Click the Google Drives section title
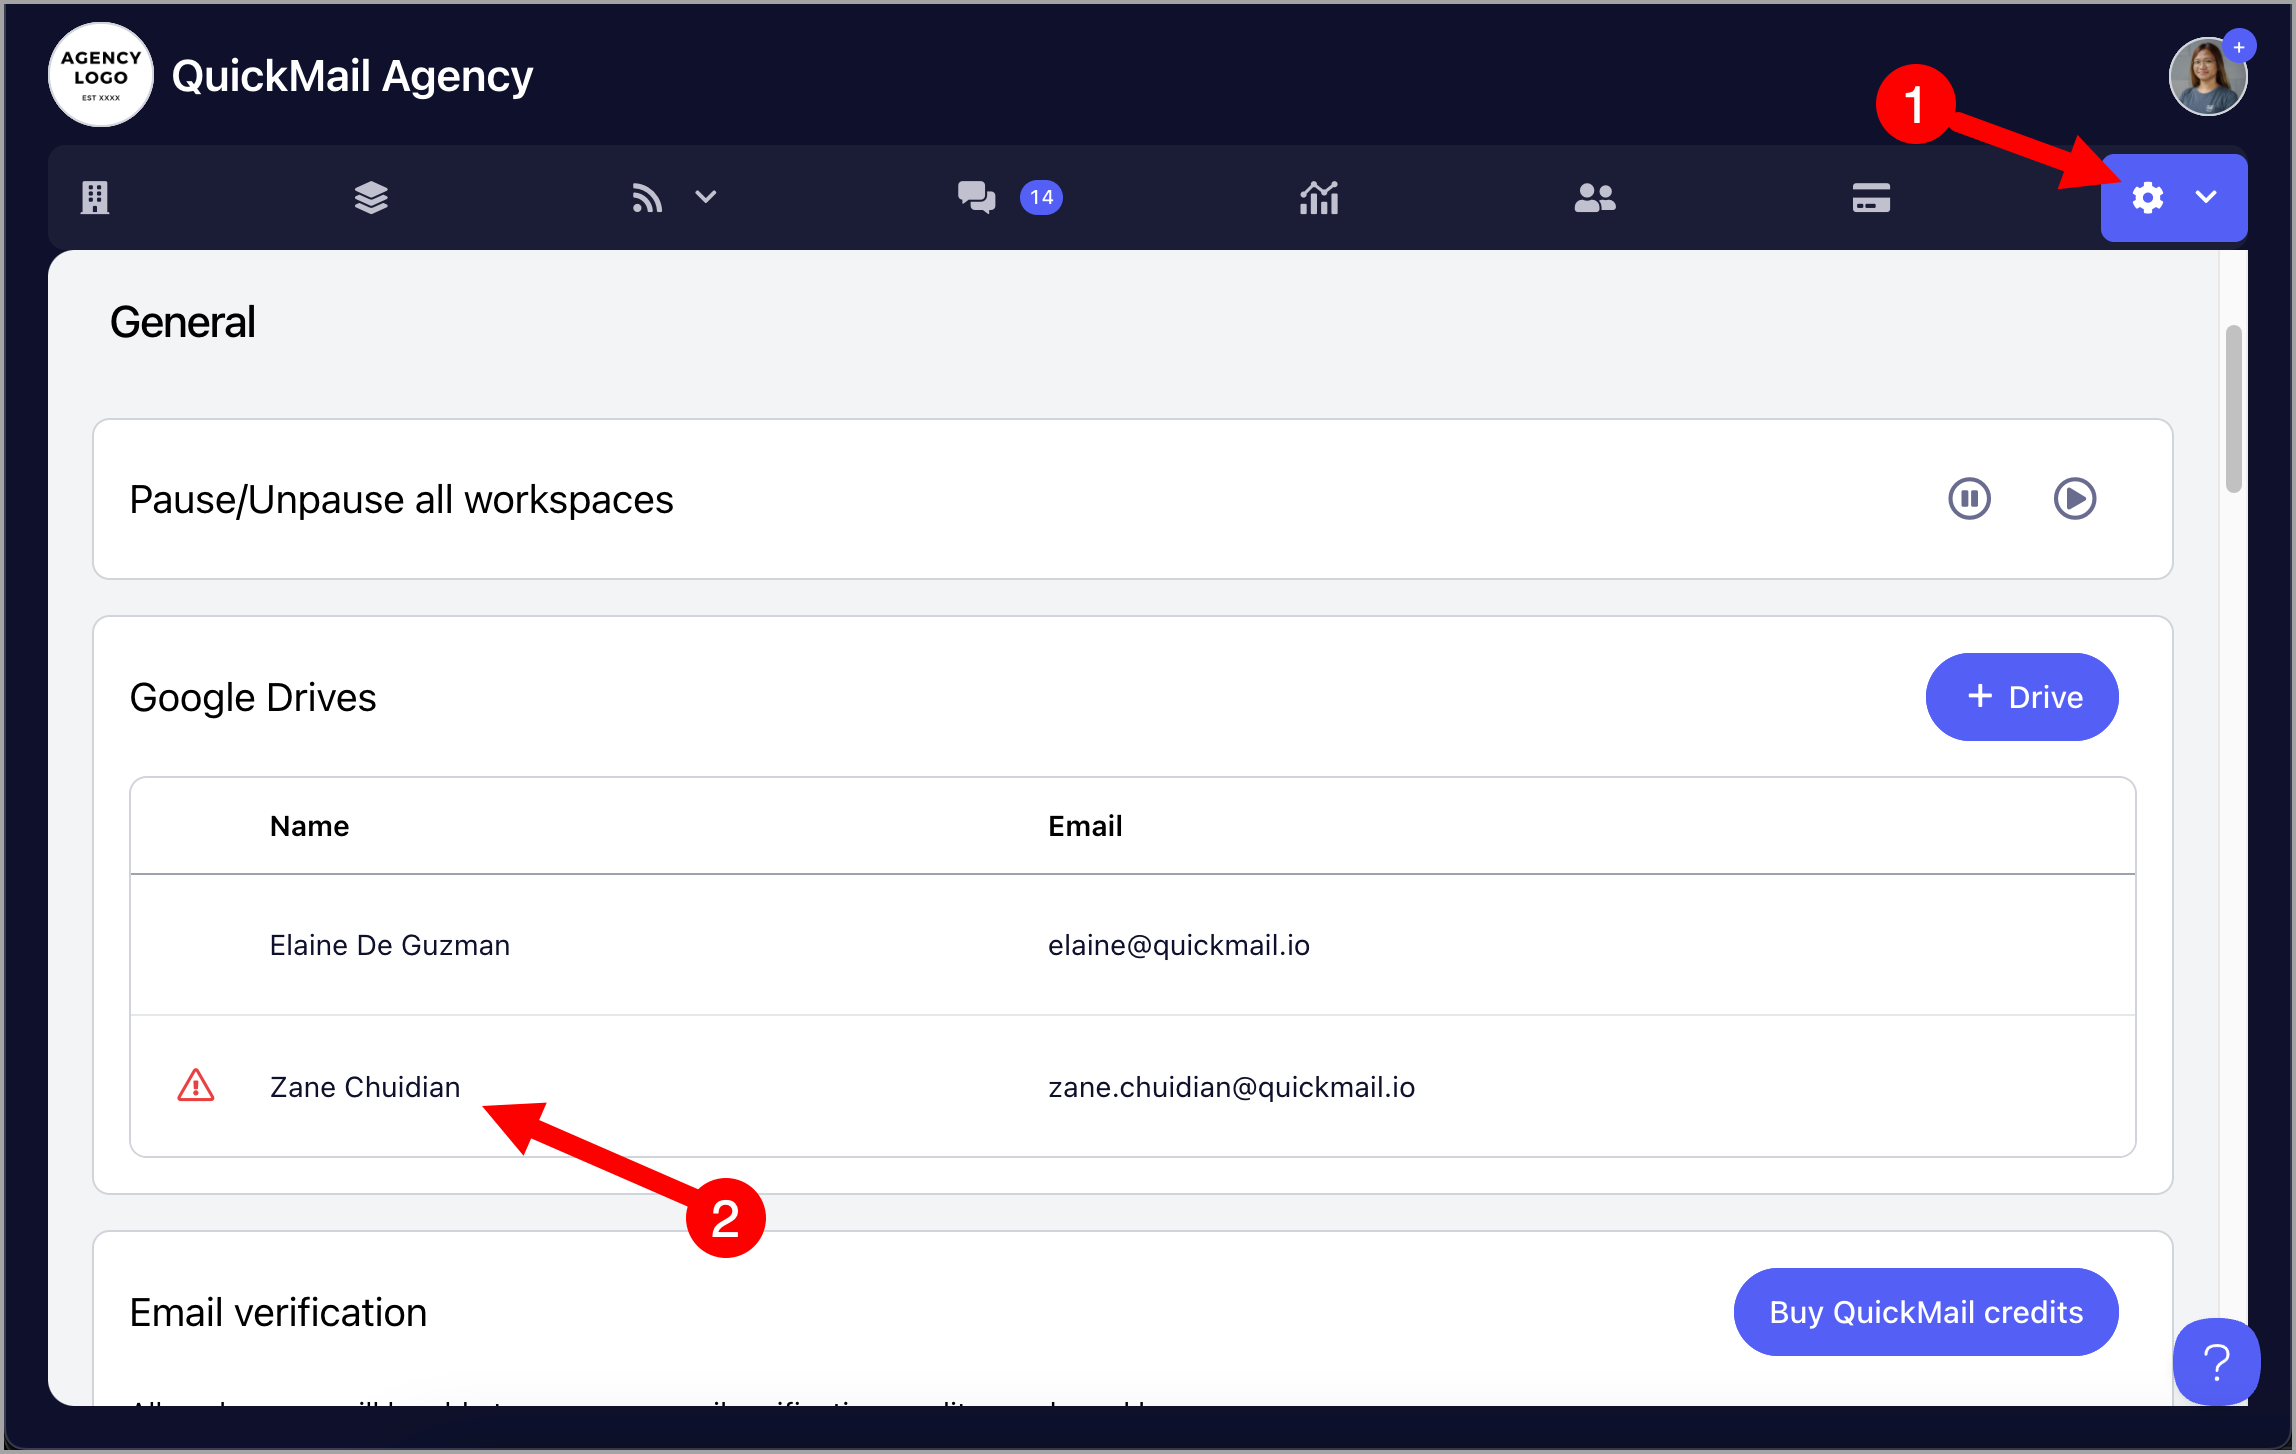This screenshot has height=1454, width=2296. [x=253, y=698]
